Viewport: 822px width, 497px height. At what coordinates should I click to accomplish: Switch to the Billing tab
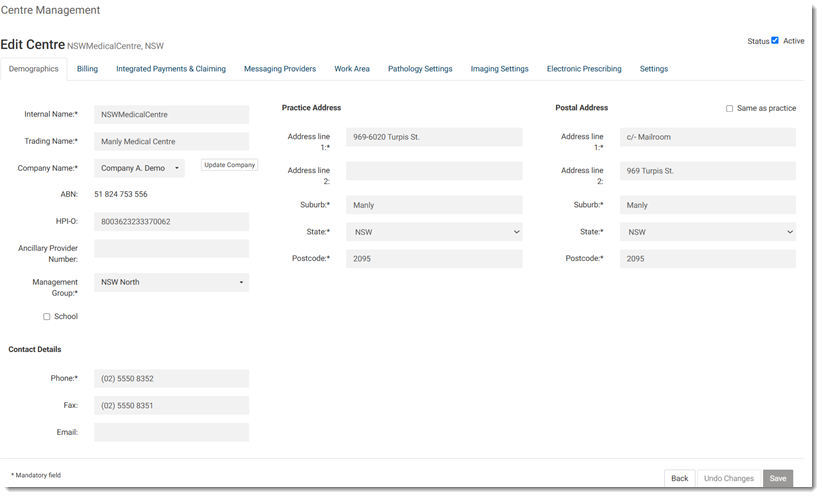(x=87, y=69)
